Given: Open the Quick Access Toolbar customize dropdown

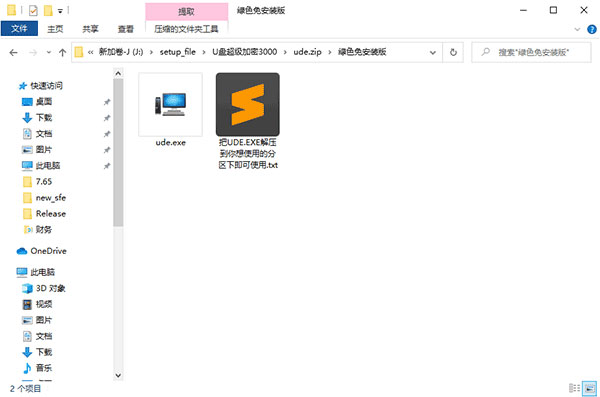Looking at the screenshot, I should click(60, 11).
